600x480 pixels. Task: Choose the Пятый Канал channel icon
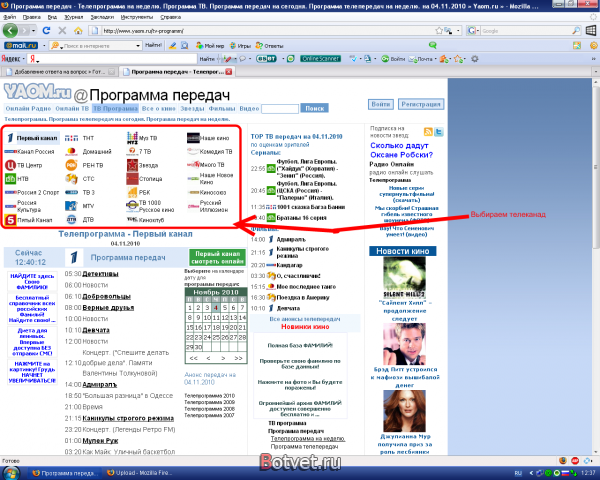pos(10,220)
